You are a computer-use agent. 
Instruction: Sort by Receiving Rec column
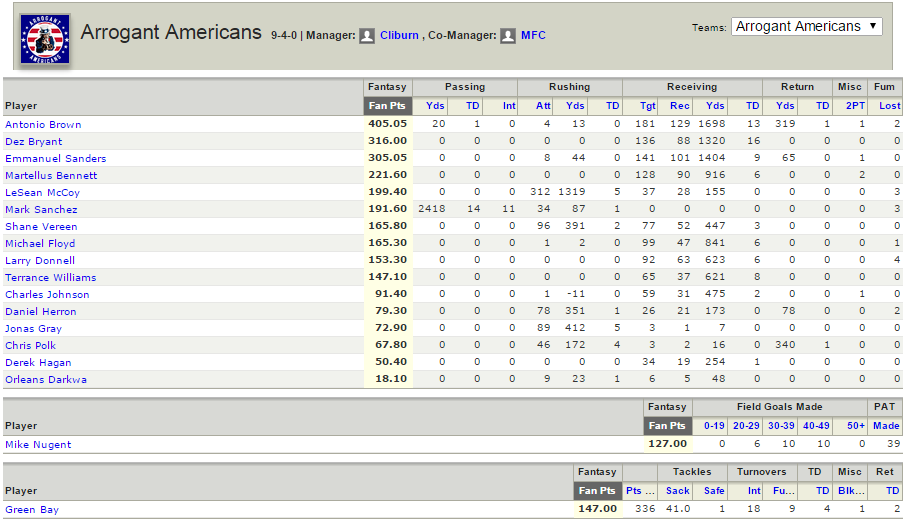(x=679, y=106)
